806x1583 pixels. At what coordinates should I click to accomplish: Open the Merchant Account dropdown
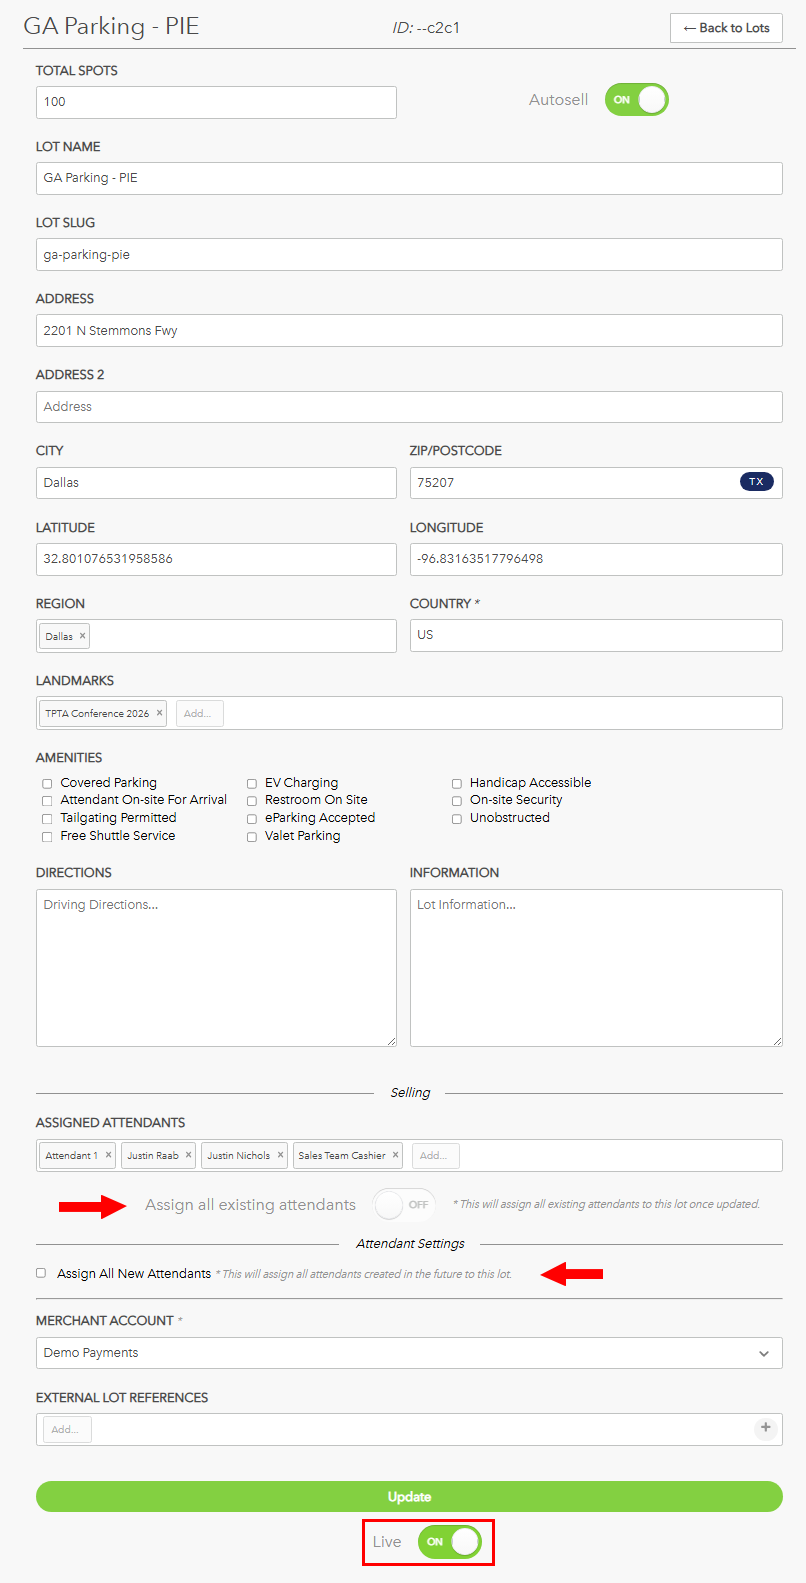point(409,1353)
